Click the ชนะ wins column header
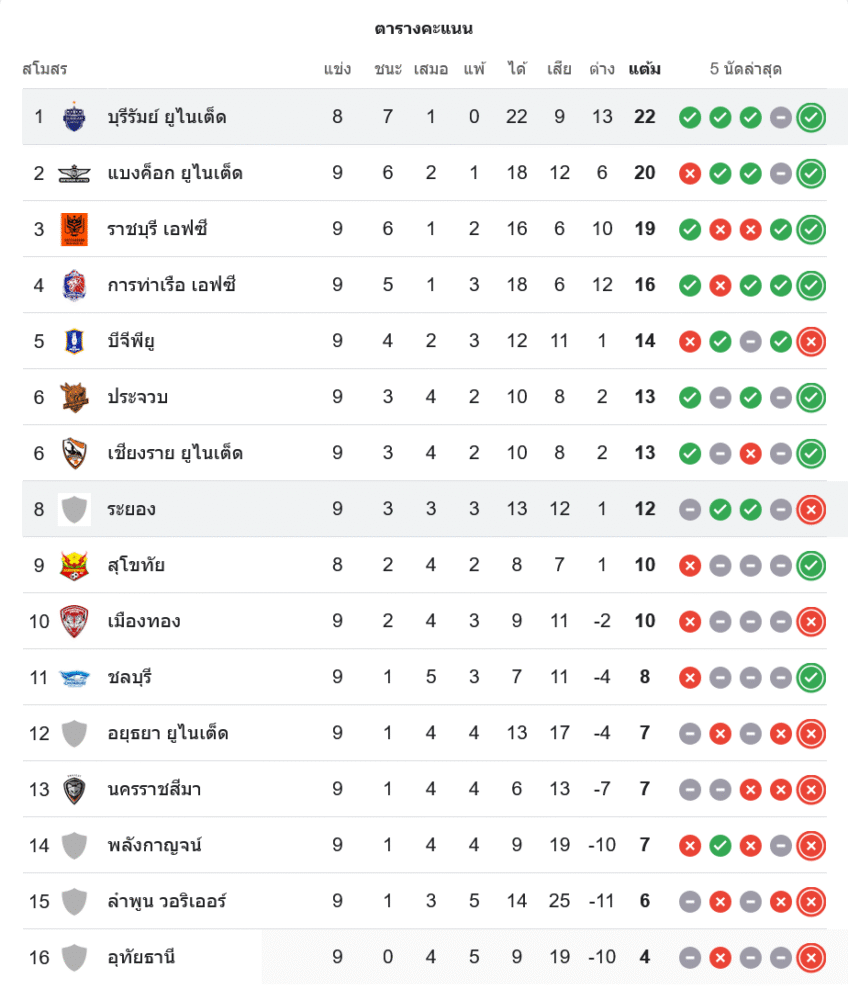The image size is (848, 1000). pyautogui.click(x=388, y=69)
